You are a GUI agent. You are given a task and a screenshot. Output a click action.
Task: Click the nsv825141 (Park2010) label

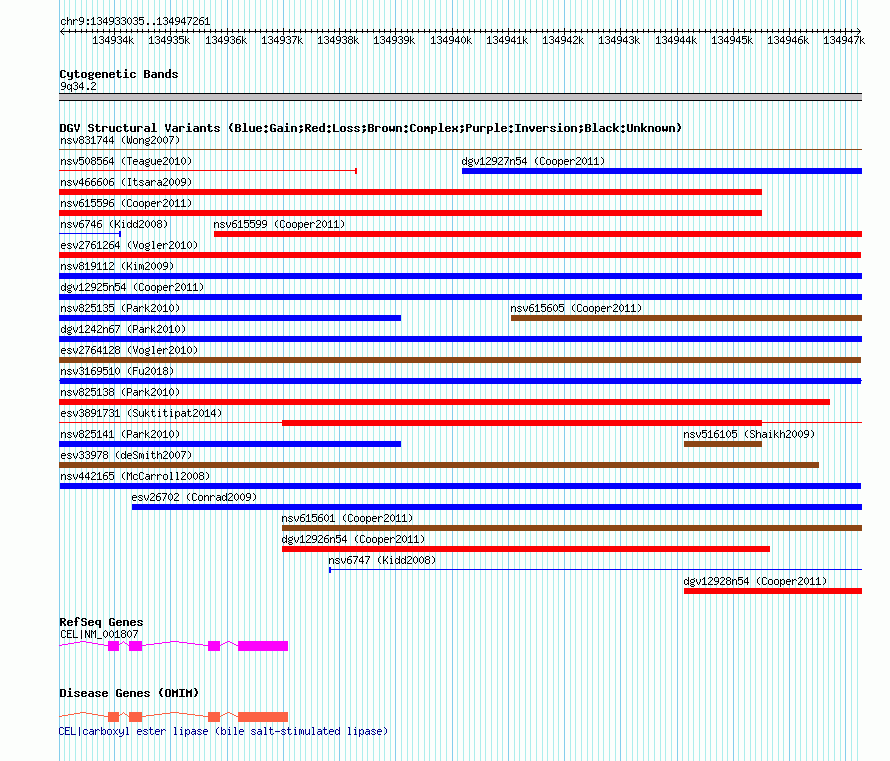point(120,434)
